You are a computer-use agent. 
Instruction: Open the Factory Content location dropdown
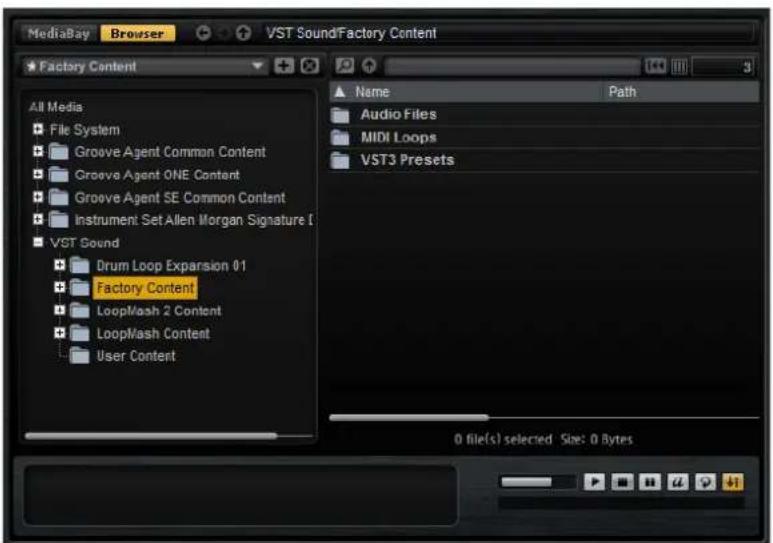pyautogui.click(x=145, y=66)
